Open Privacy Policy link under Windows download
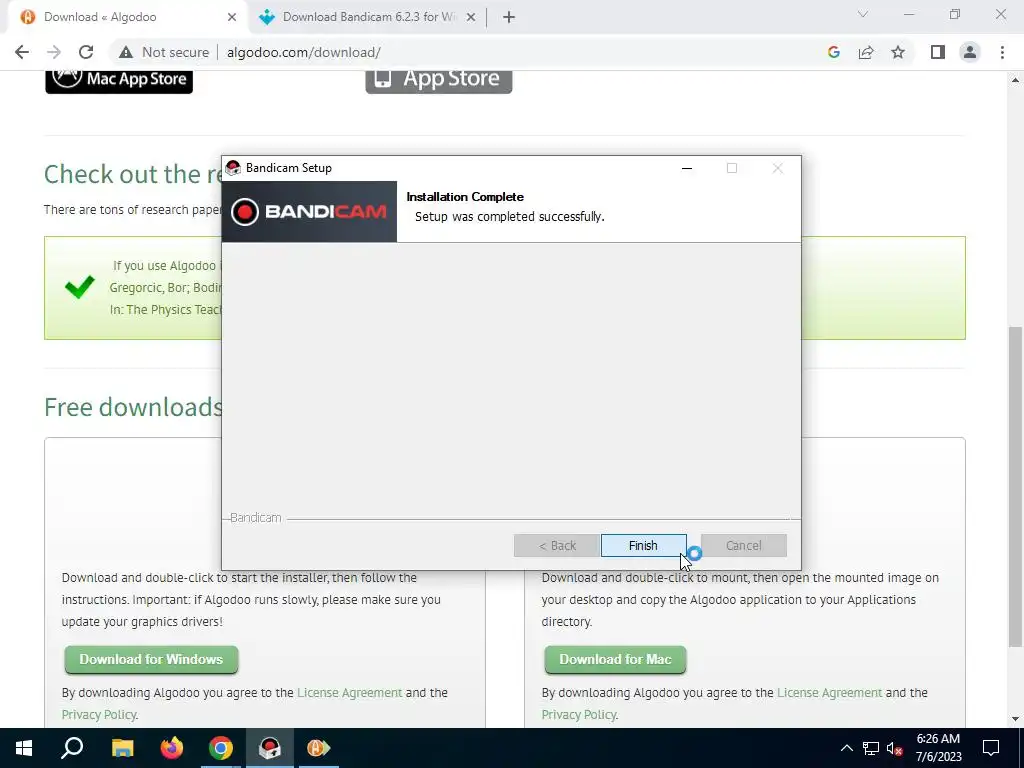The image size is (1024, 768). point(99,714)
